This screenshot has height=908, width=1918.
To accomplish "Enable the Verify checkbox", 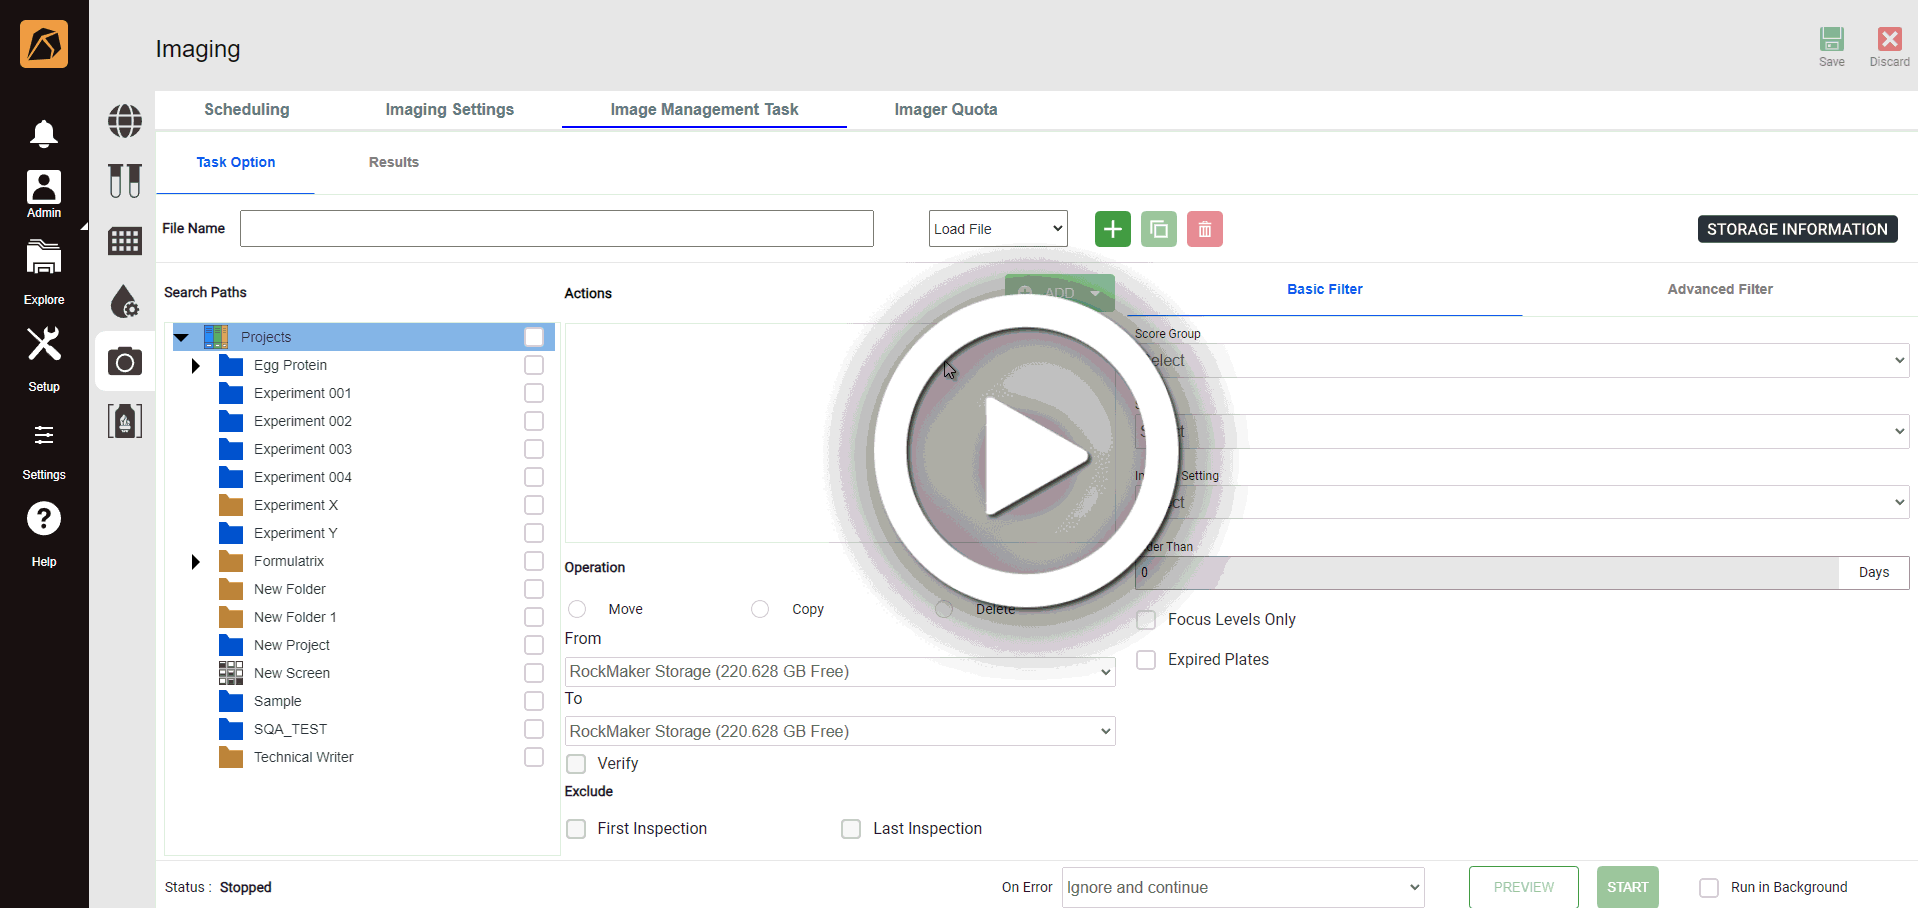I will [576, 764].
